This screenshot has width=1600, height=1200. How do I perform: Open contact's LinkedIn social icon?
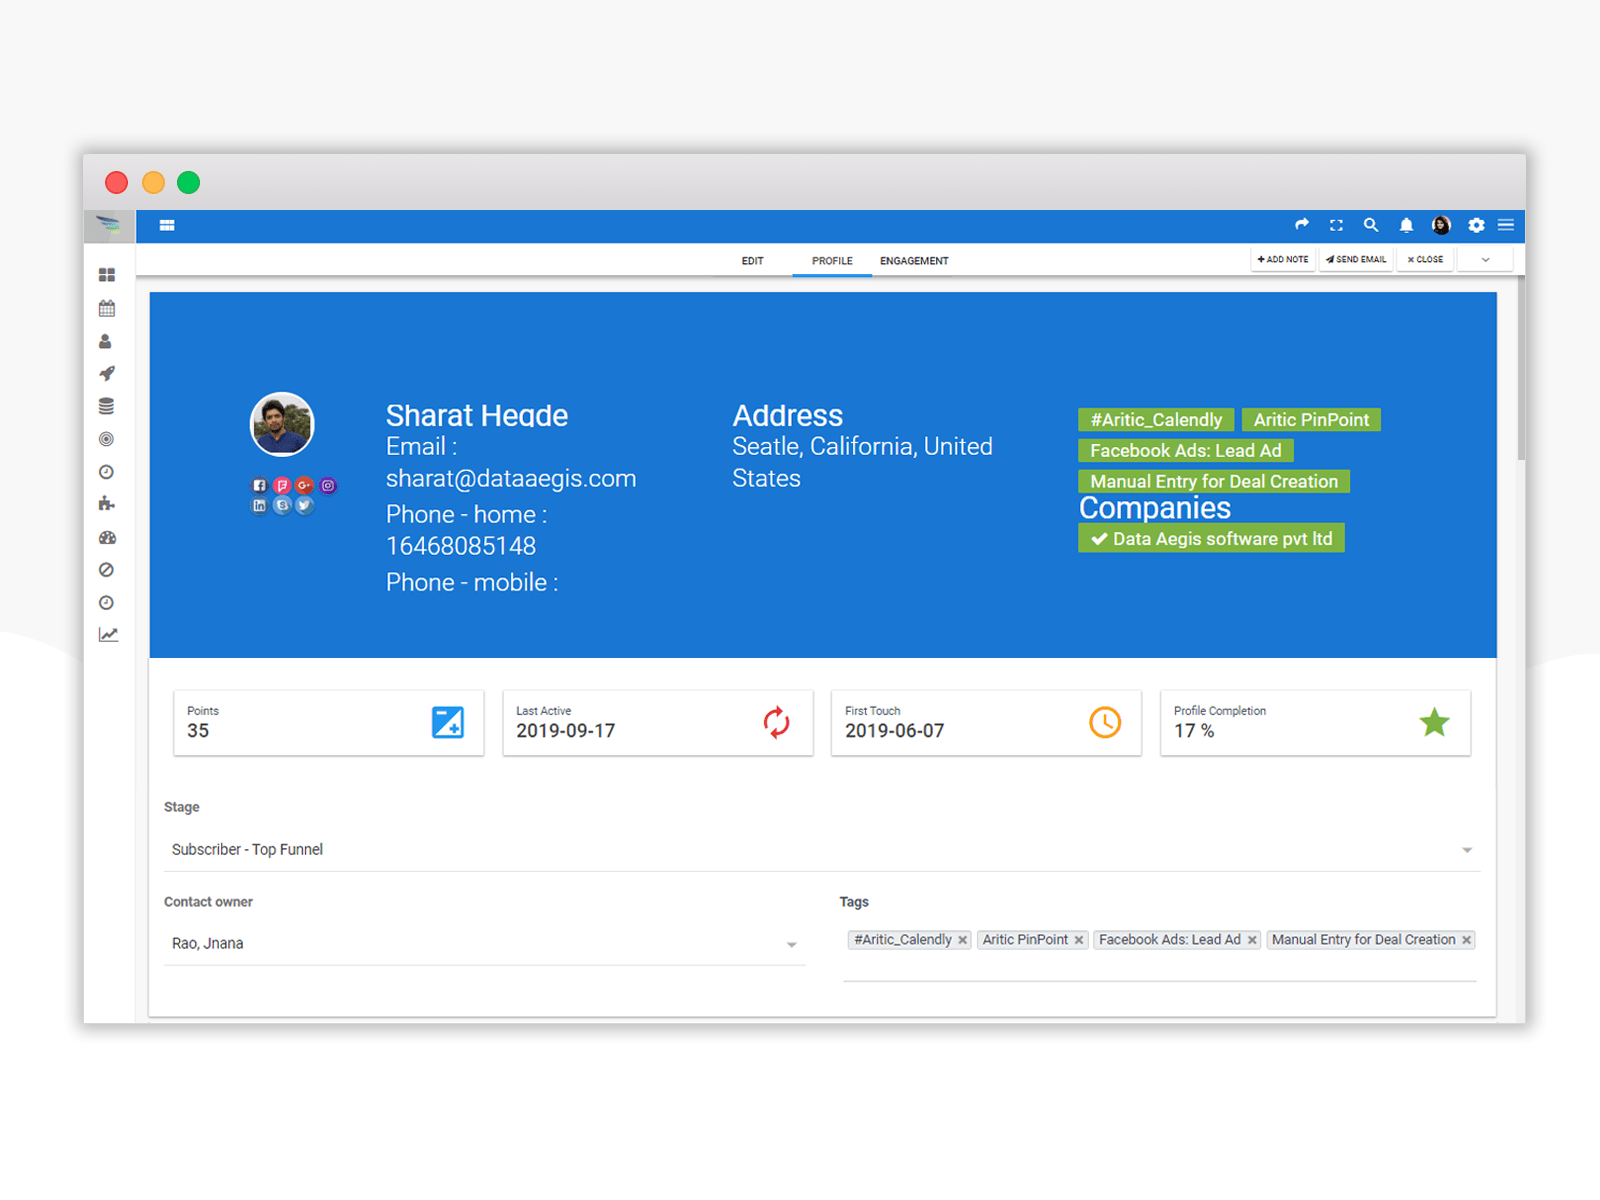tap(259, 505)
